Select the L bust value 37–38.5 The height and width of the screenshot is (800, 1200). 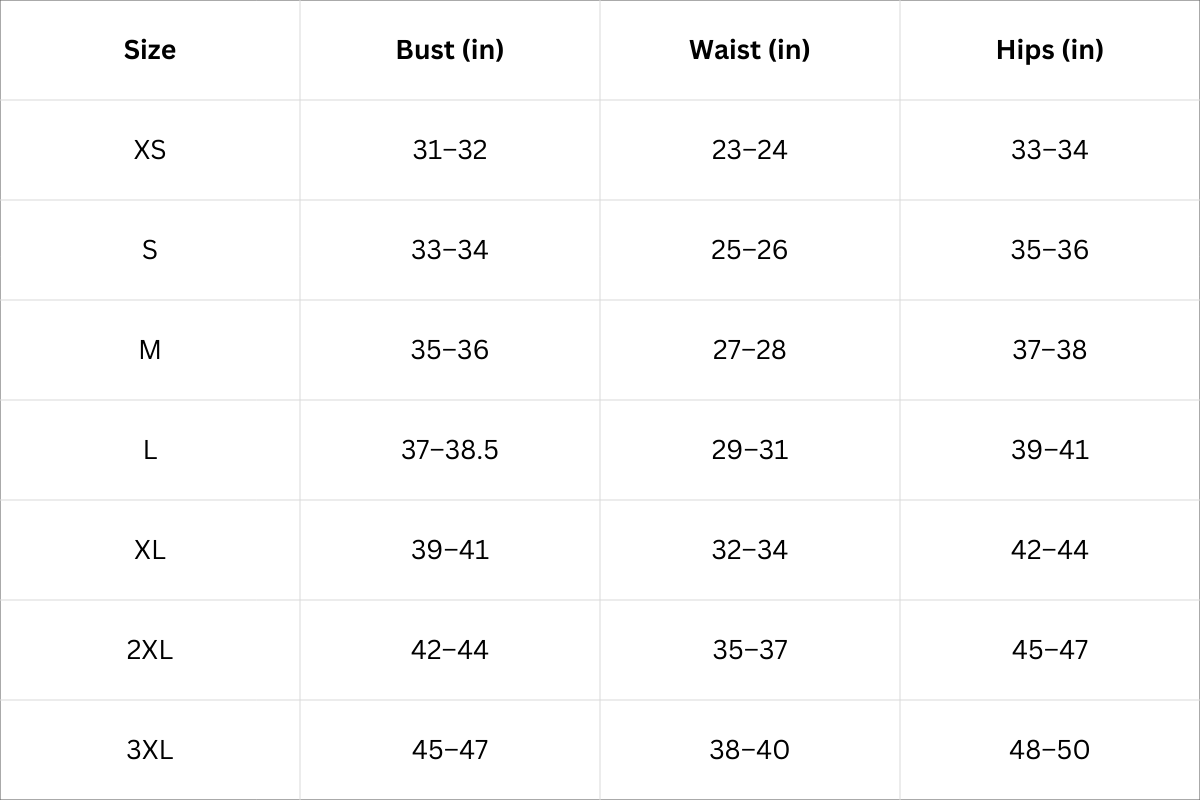pyautogui.click(x=450, y=450)
